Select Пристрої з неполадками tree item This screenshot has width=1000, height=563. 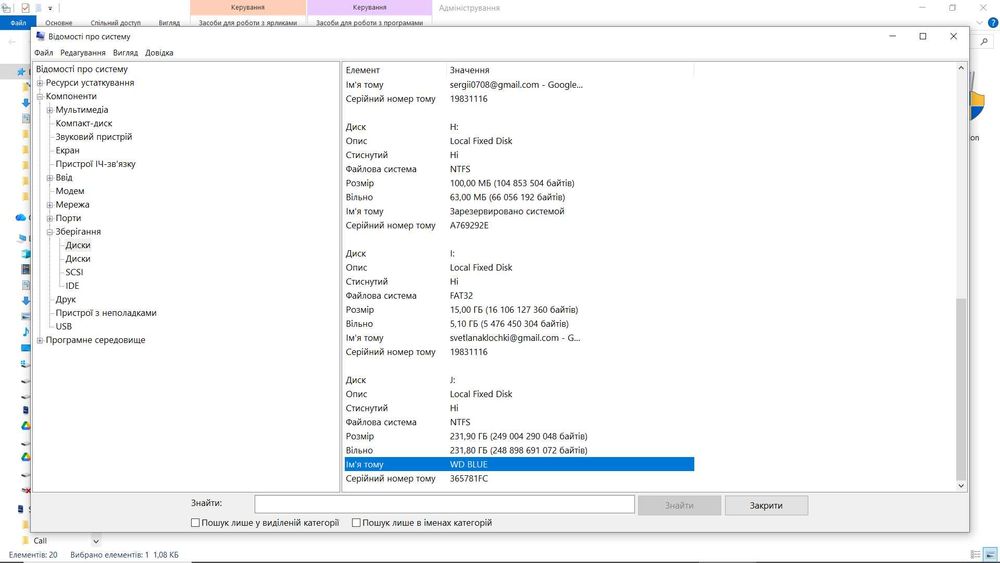click(106, 313)
